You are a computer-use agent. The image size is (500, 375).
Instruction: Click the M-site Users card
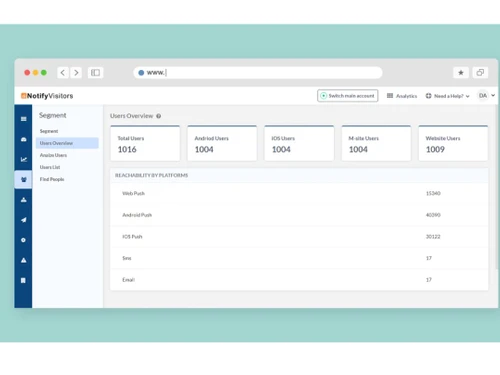376,143
